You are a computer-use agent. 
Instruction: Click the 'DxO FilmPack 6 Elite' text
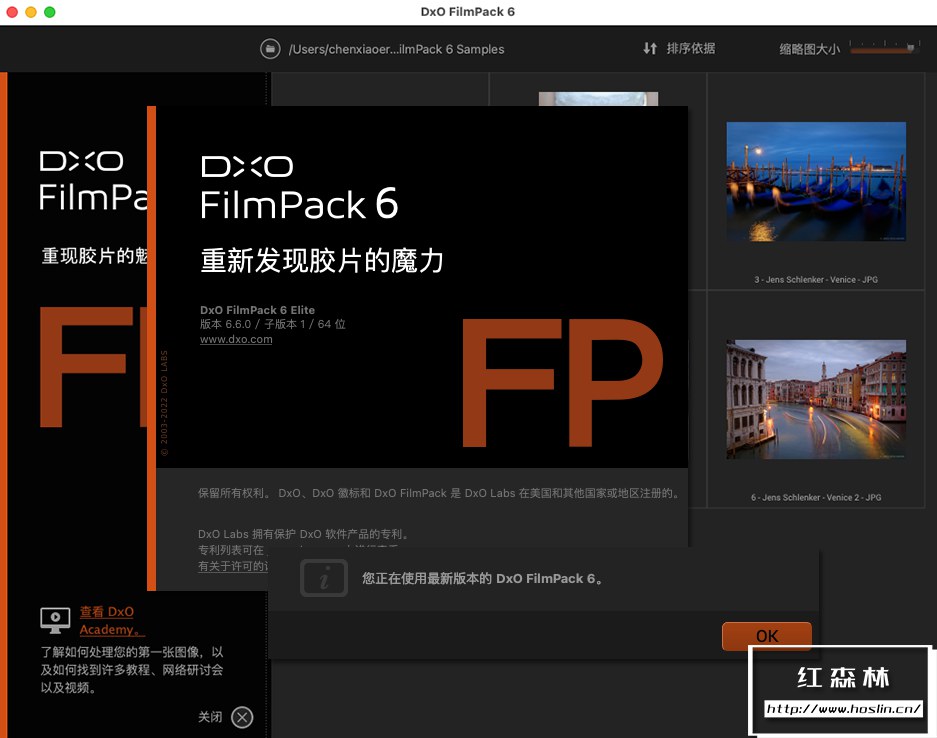(x=257, y=310)
